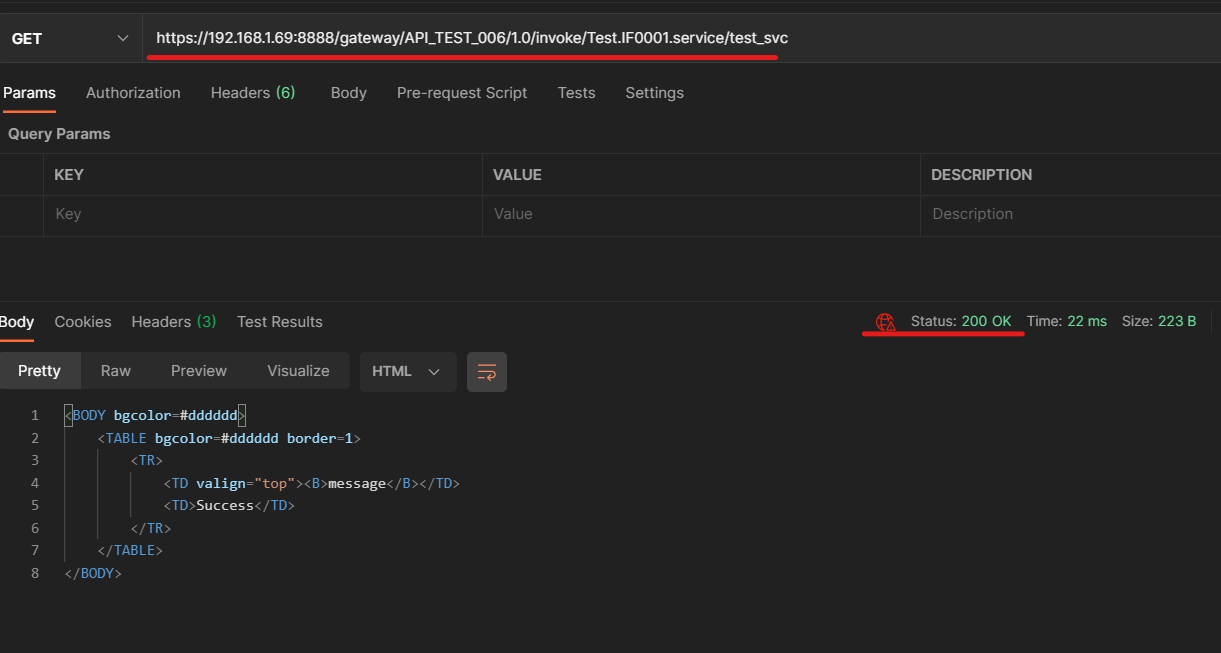1221x653 pixels.
Task: Switch response view to Preview
Action: (x=199, y=371)
